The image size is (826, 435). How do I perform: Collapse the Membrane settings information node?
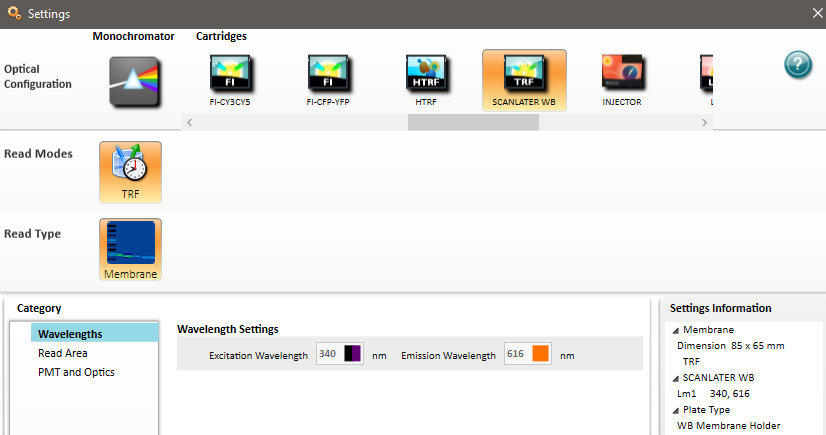(x=675, y=331)
